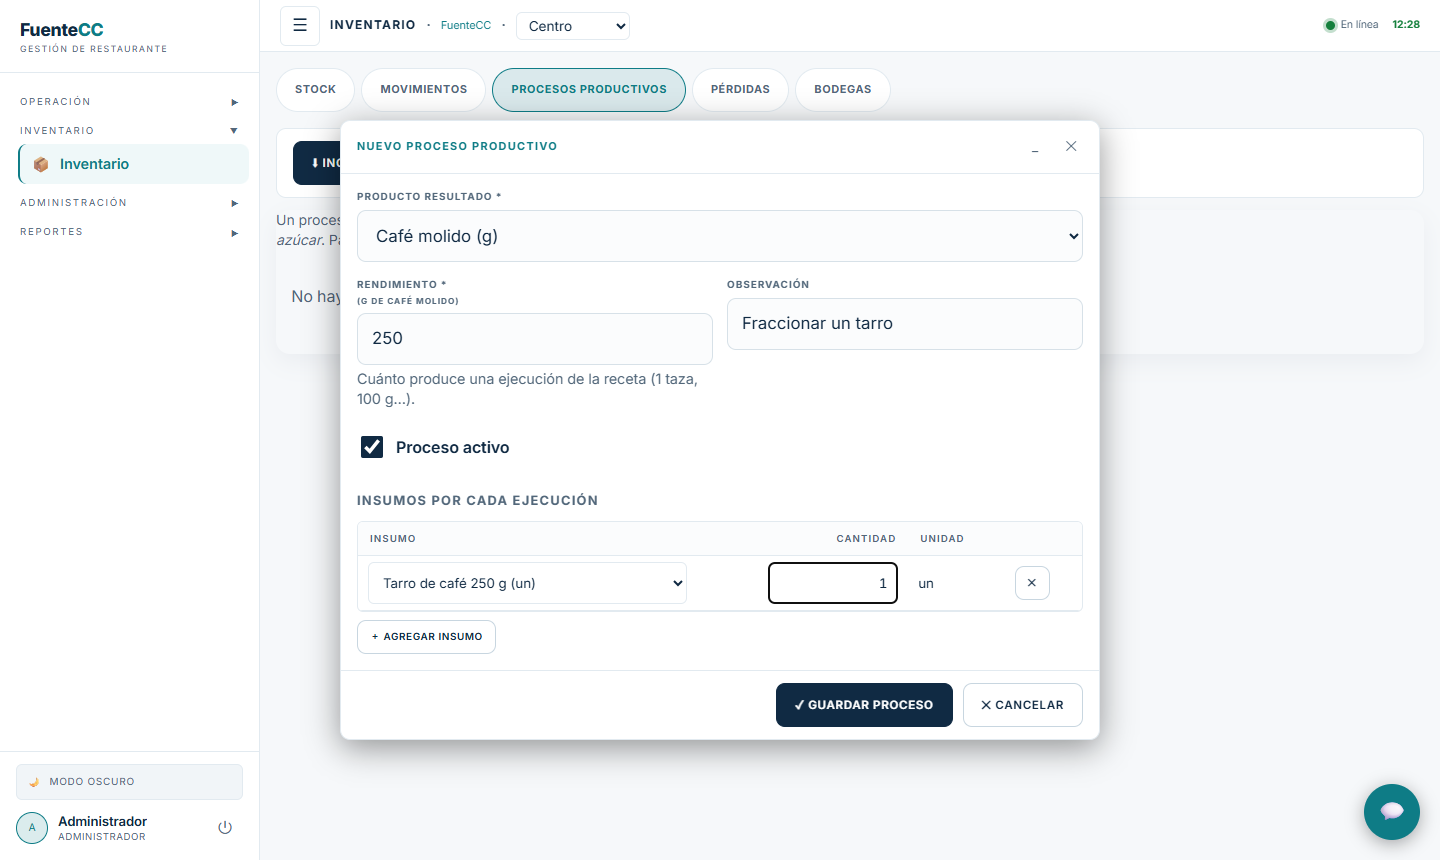Open the Centro location dropdown

tap(573, 26)
